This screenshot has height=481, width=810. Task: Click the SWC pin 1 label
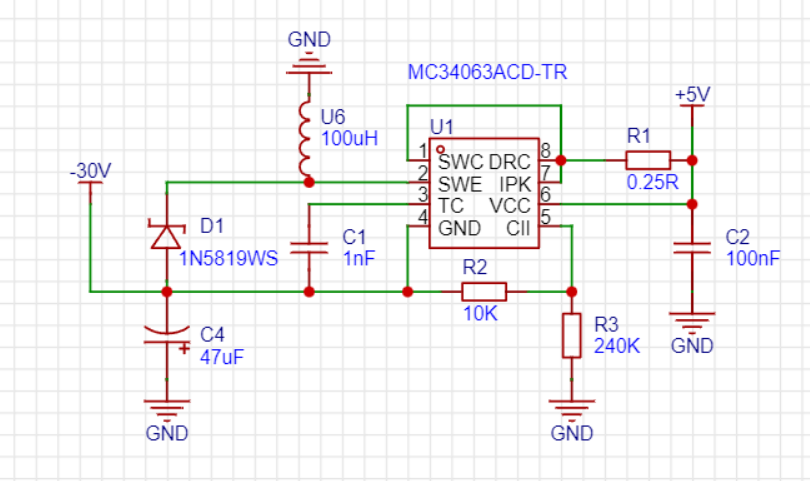coord(460,162)
